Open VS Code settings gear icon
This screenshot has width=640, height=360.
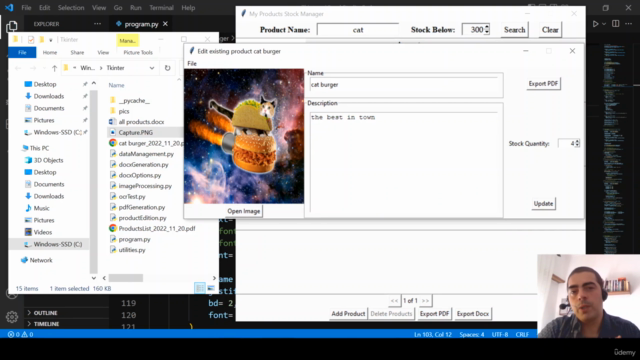(x=12, y=316)
